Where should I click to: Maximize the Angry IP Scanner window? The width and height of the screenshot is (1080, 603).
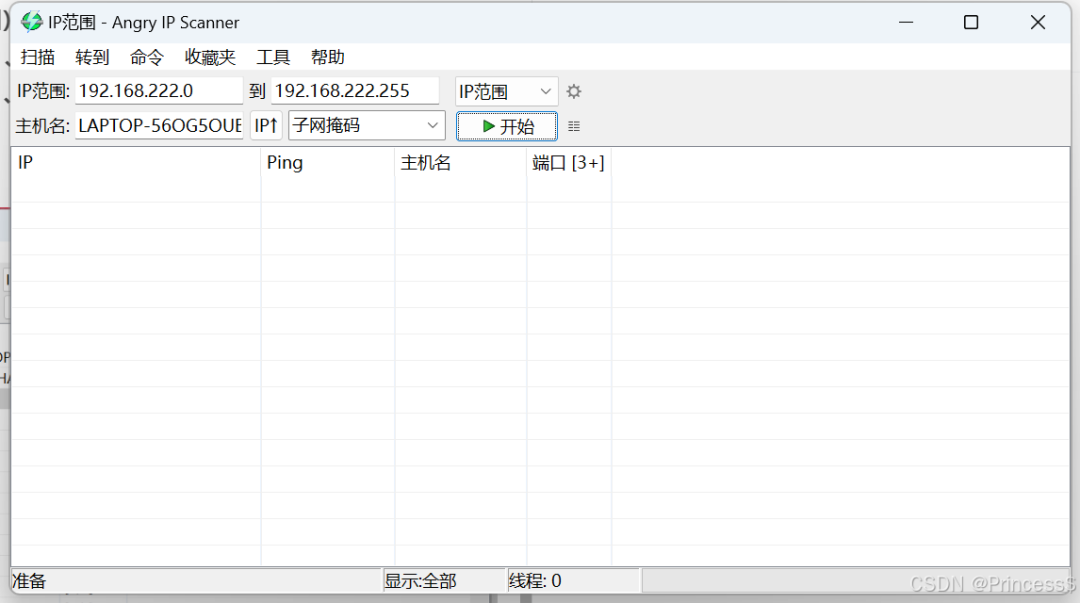coord(971,22)
